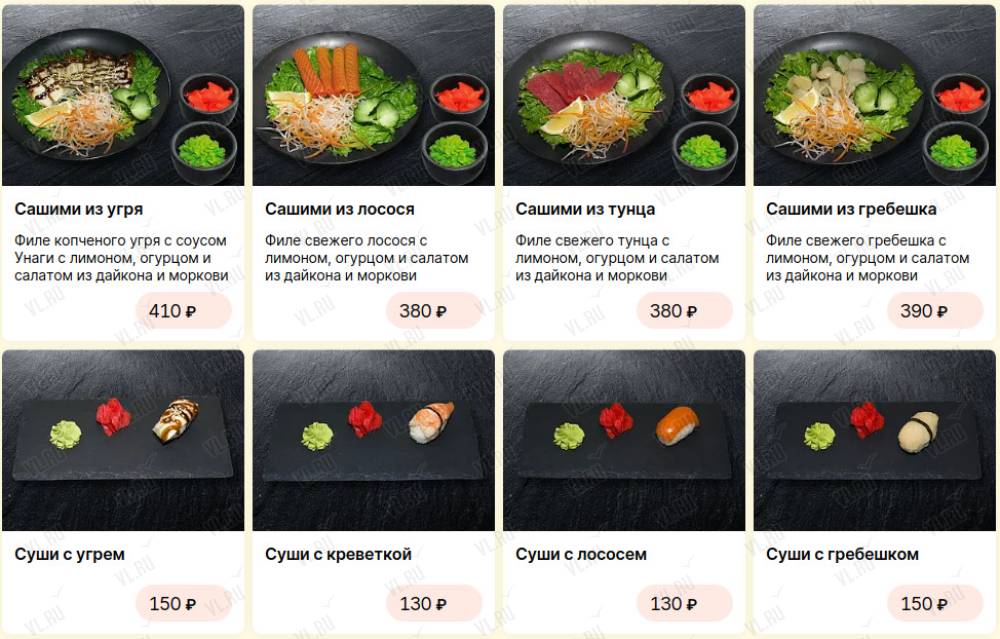Add Суши с креветкой via its 130 ₽ button

click(434, 603)
